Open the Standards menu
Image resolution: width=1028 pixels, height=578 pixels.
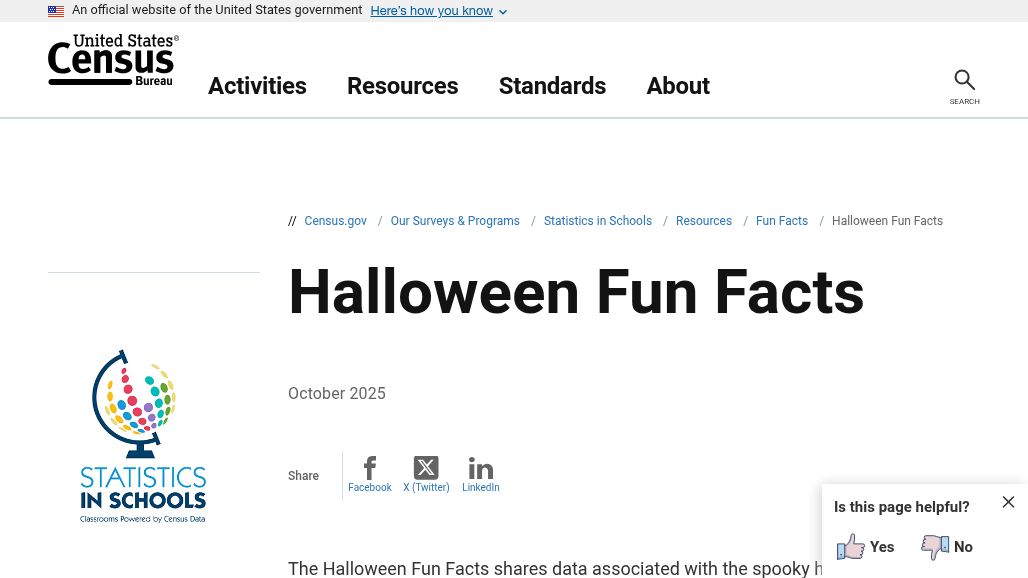coord(552,86)
